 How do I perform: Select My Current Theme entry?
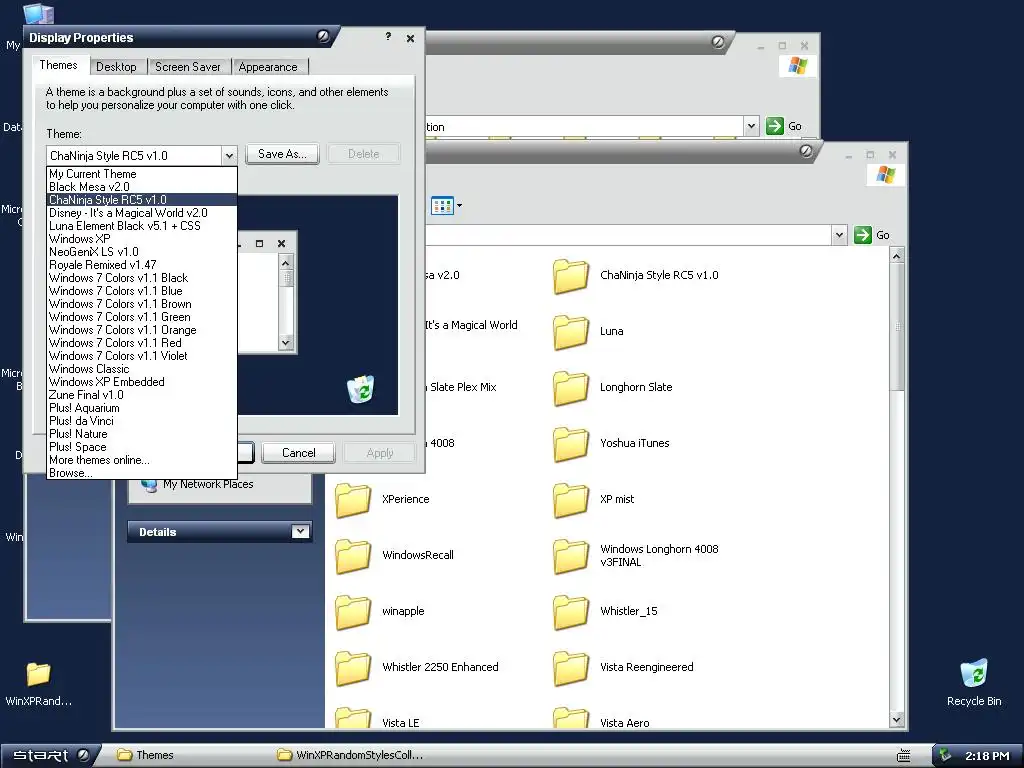tap(142, 174)
